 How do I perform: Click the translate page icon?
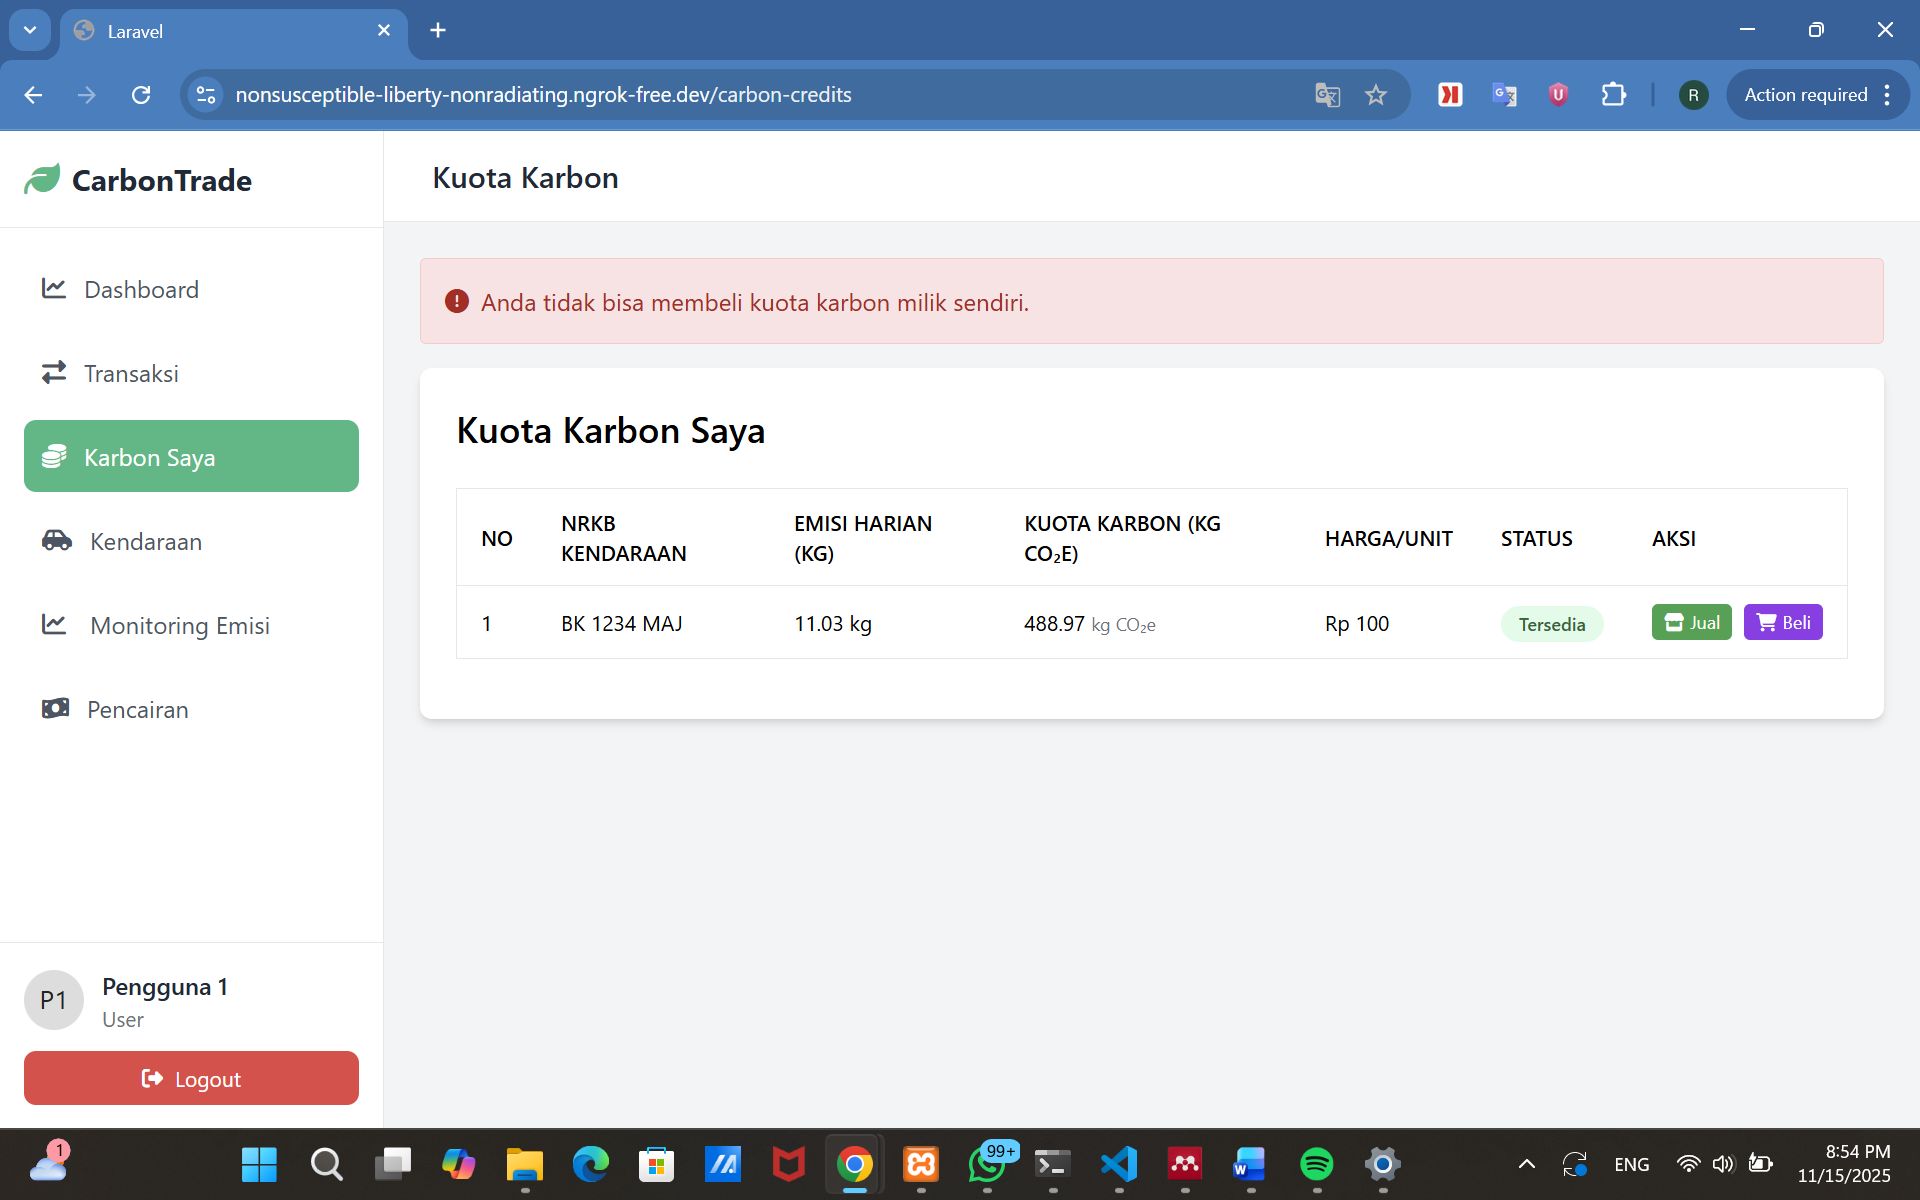[1327, 95]
